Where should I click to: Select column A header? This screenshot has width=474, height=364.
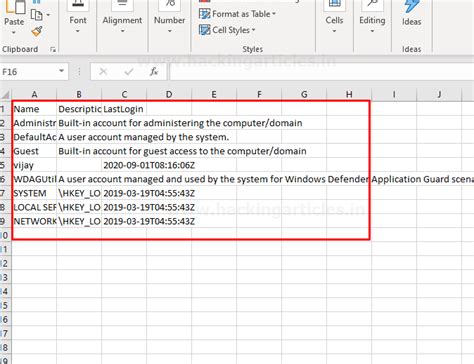pos(34,95)
